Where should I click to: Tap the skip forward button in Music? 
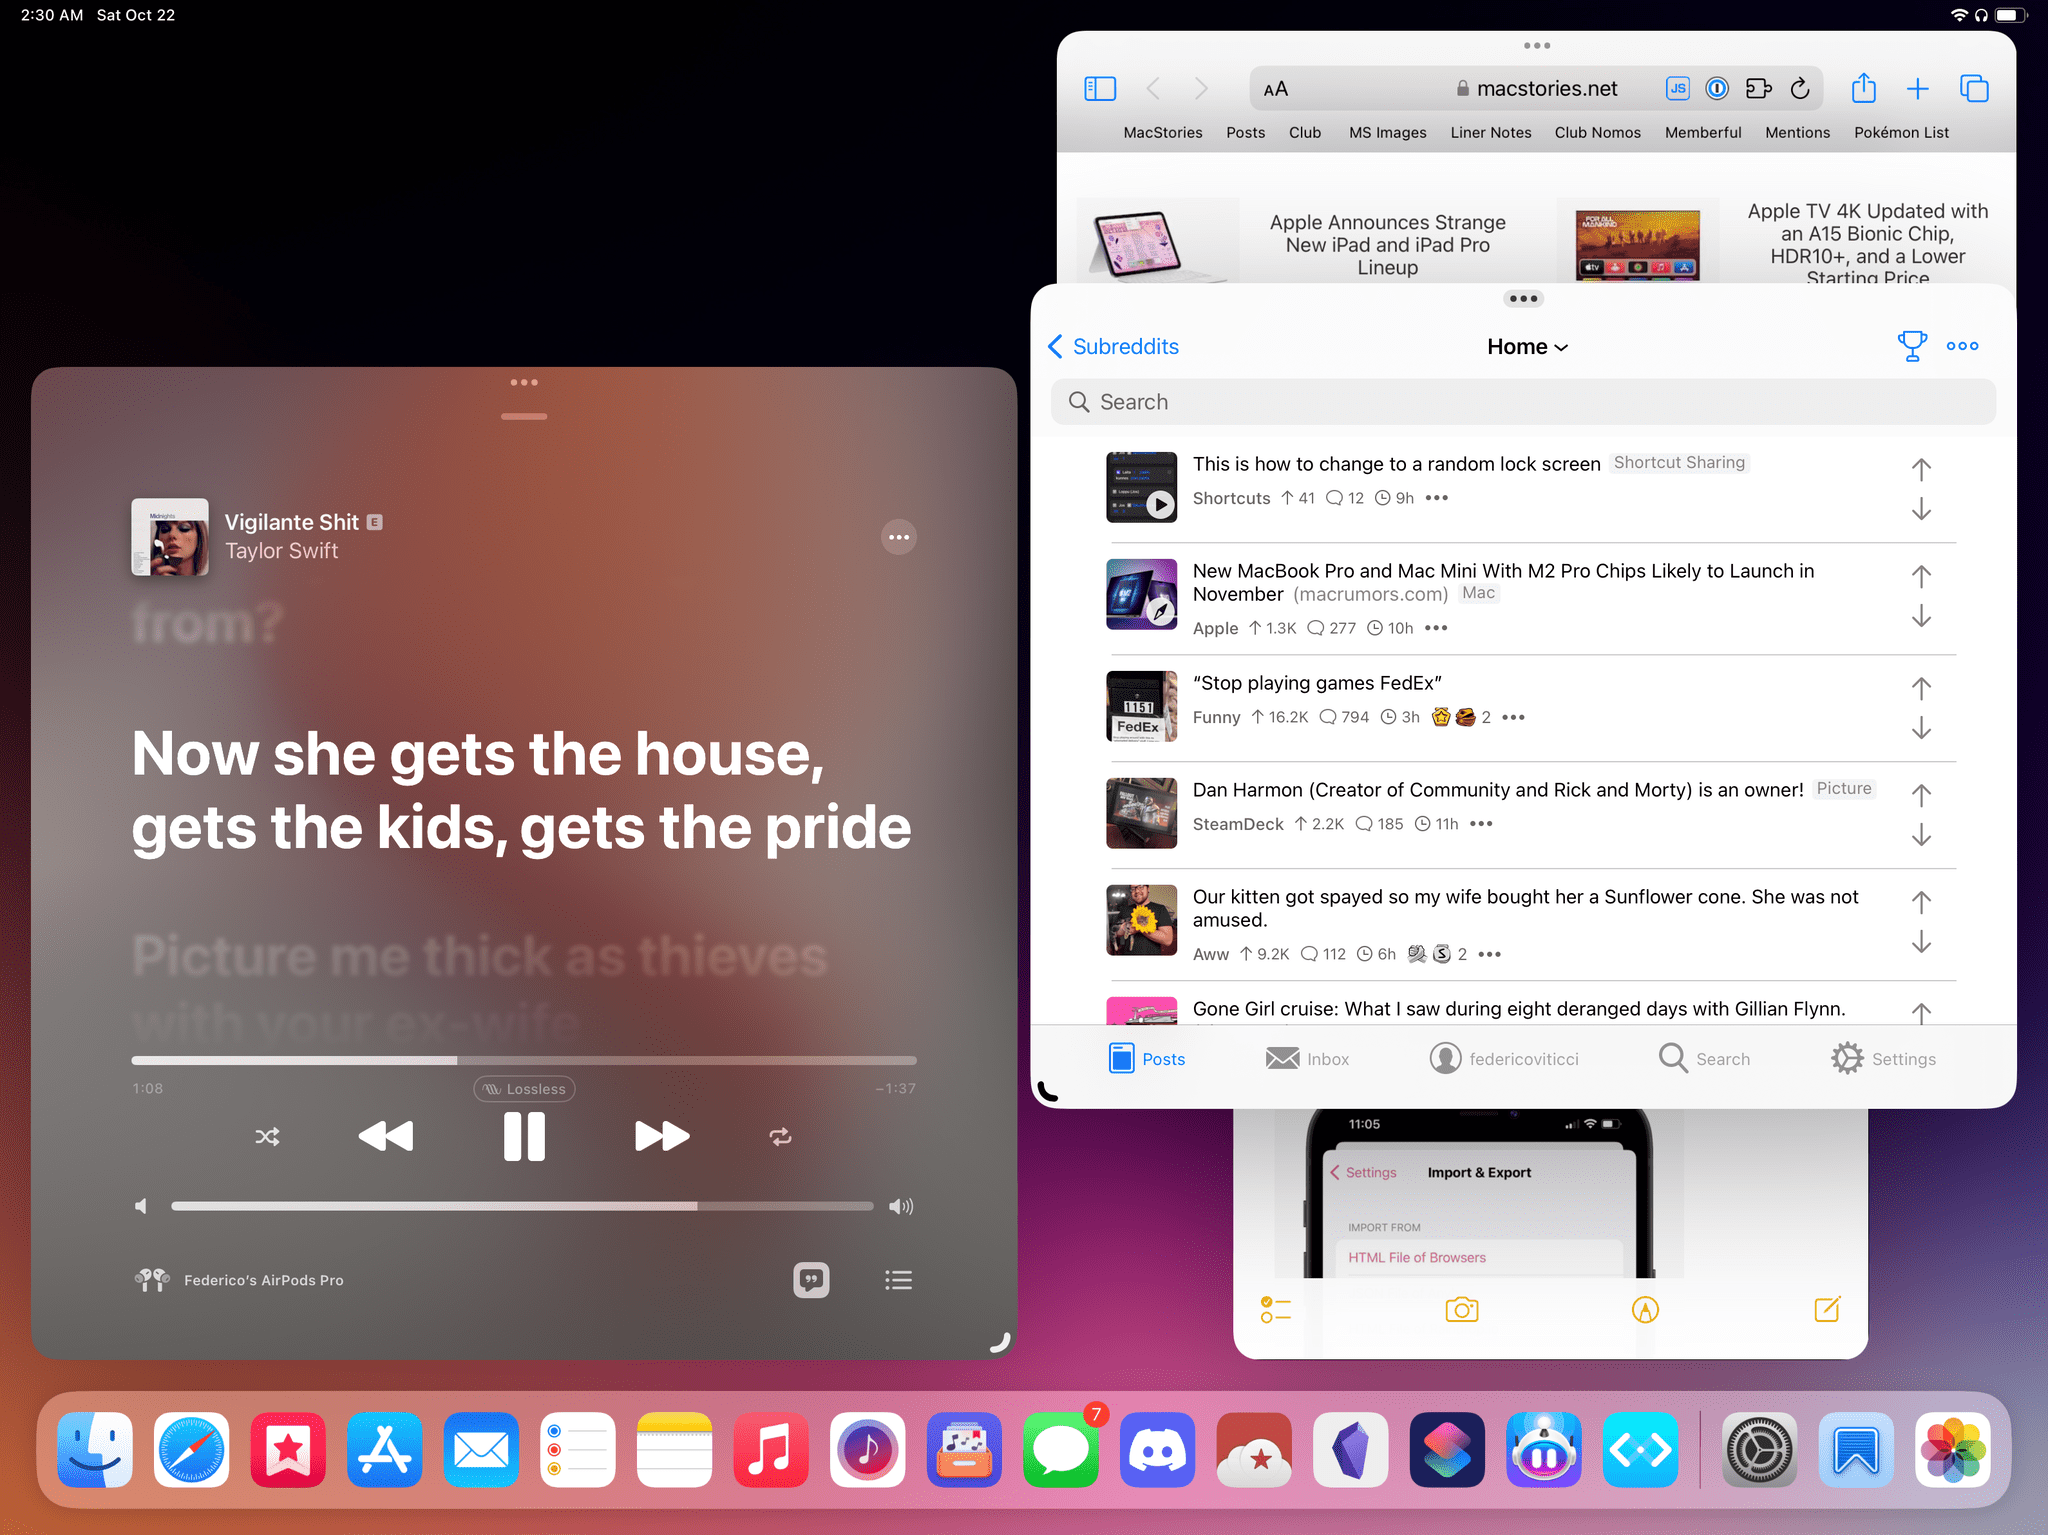[656, 1137]
